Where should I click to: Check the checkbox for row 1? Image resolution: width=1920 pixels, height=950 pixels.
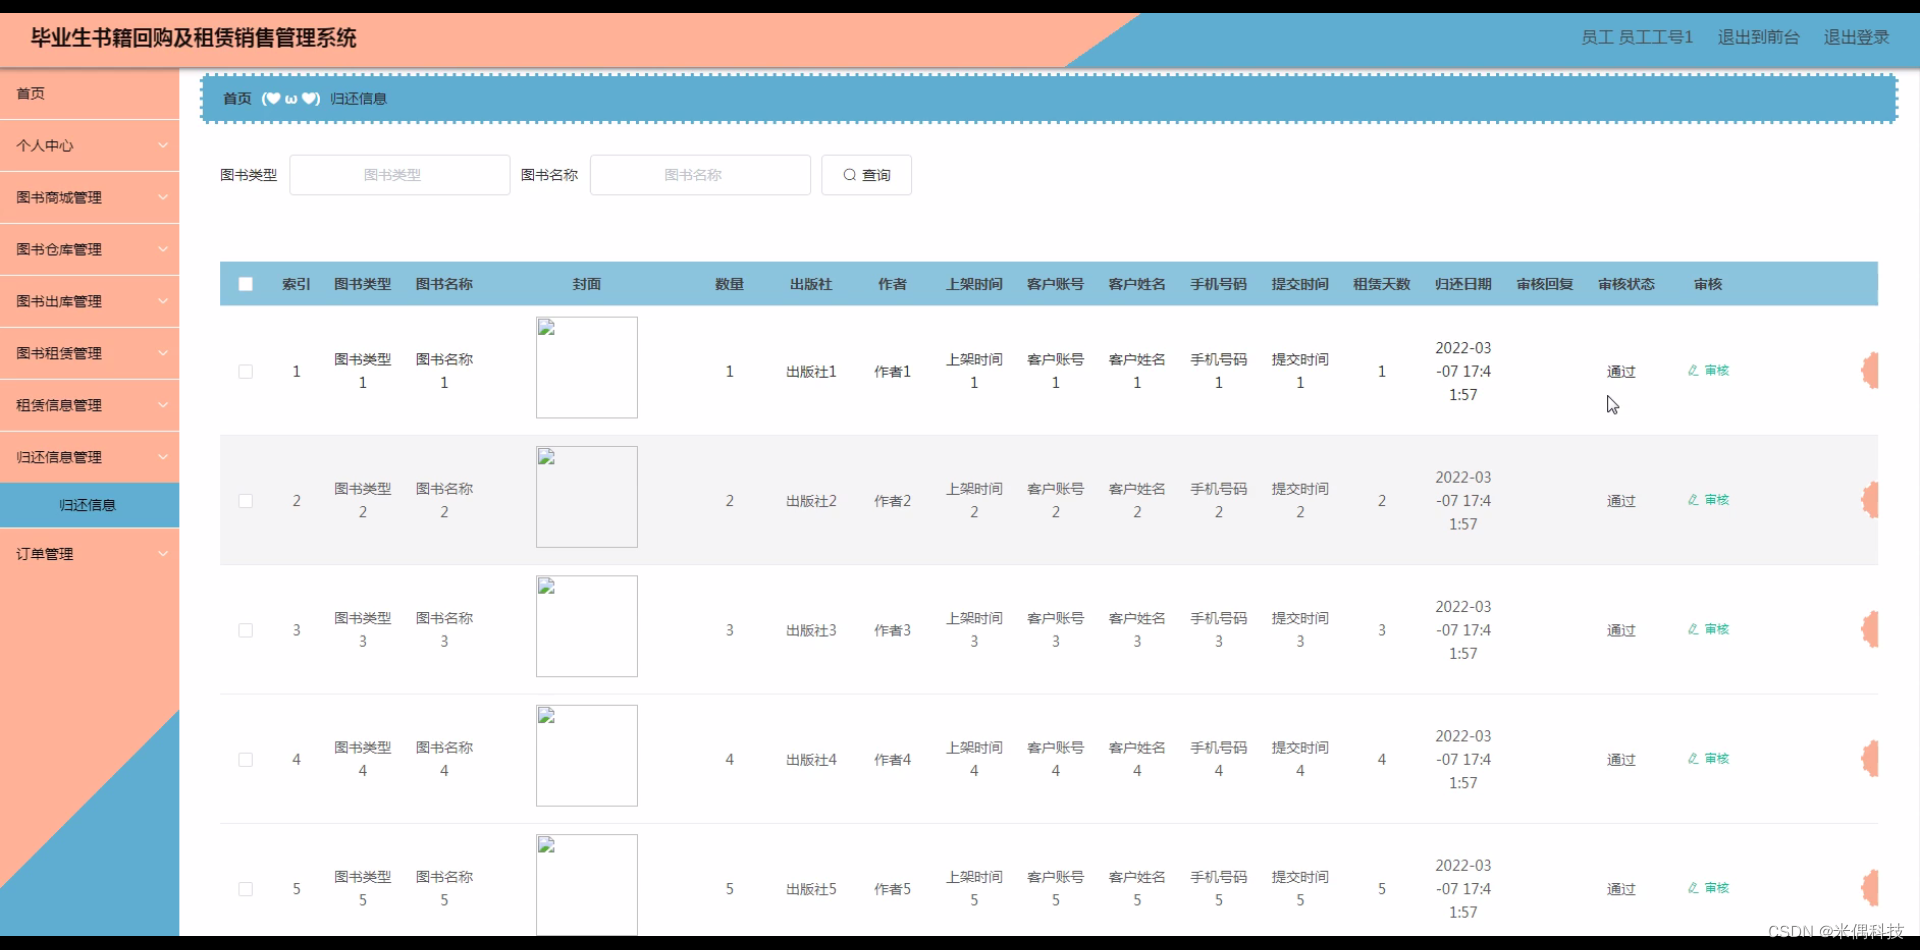click(246, 371)
